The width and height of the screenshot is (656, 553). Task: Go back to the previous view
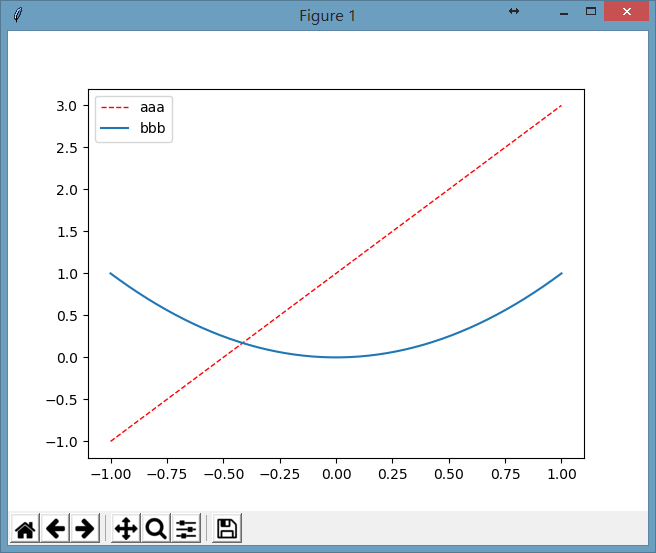55,528
